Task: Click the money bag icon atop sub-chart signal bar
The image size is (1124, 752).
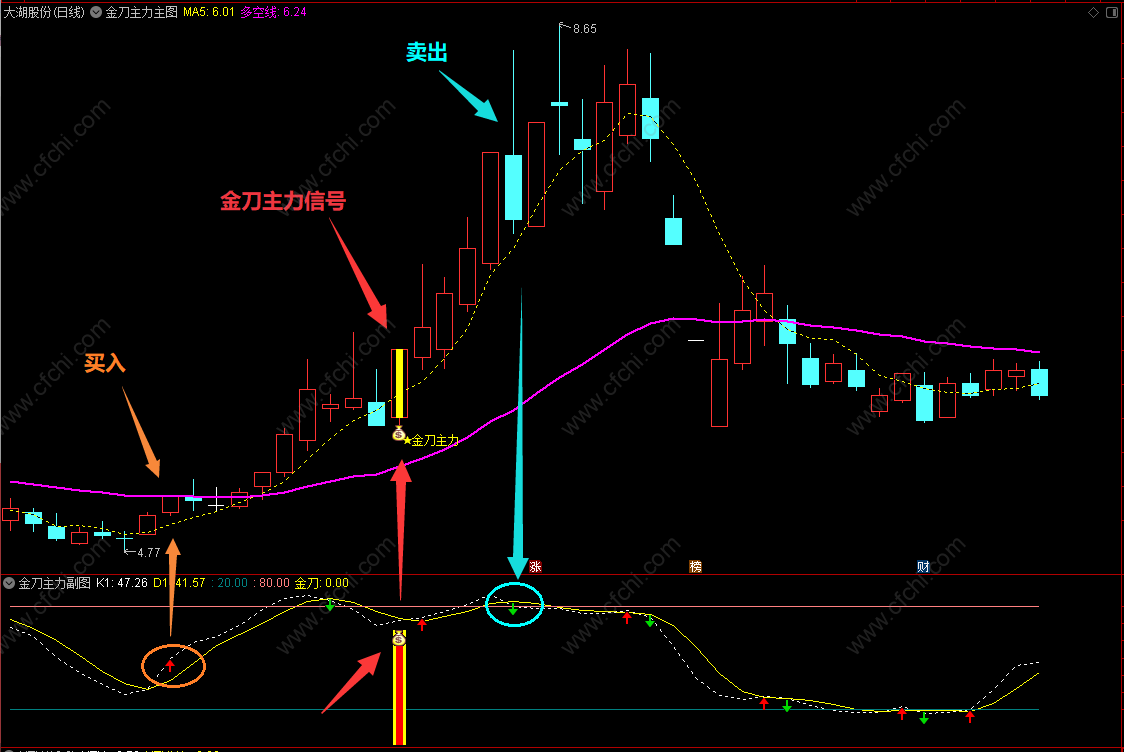Action: coord(399,638)
